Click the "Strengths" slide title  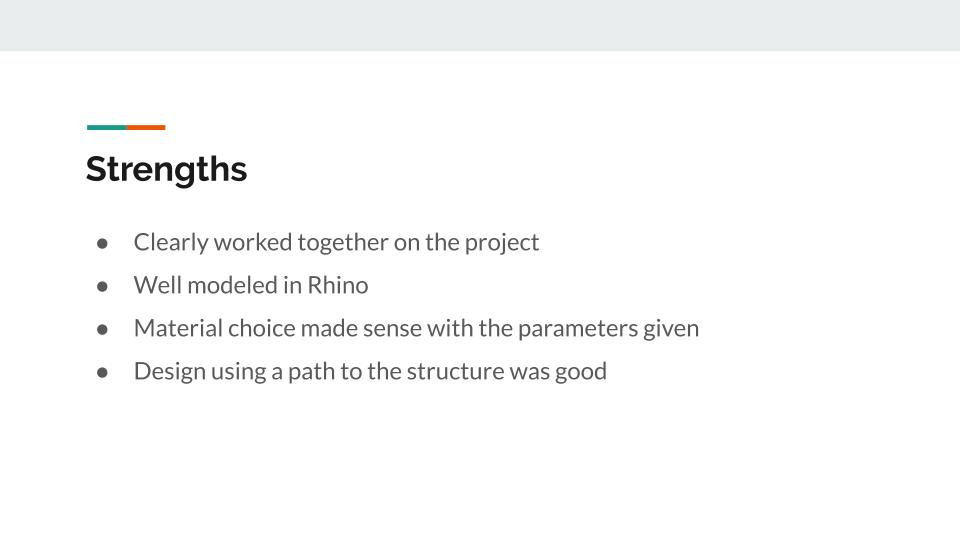(x=166, y=169)
